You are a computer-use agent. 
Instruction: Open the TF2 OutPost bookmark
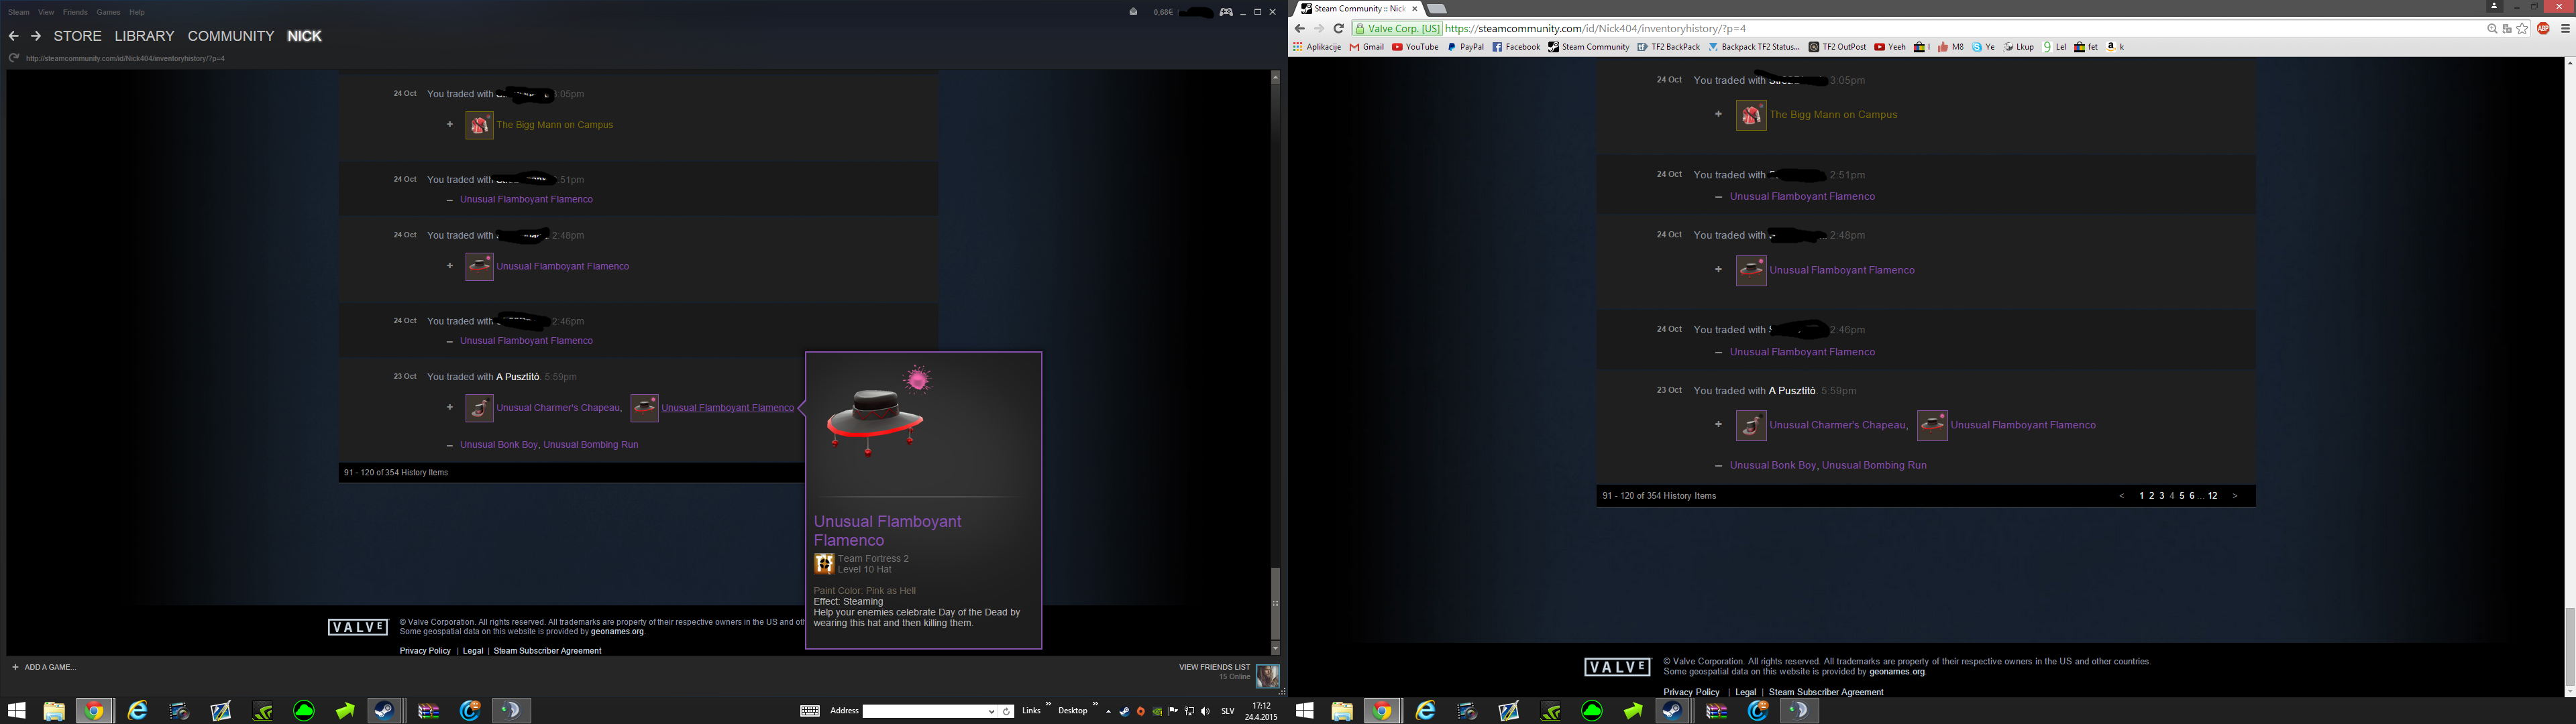pos(1837,47)
